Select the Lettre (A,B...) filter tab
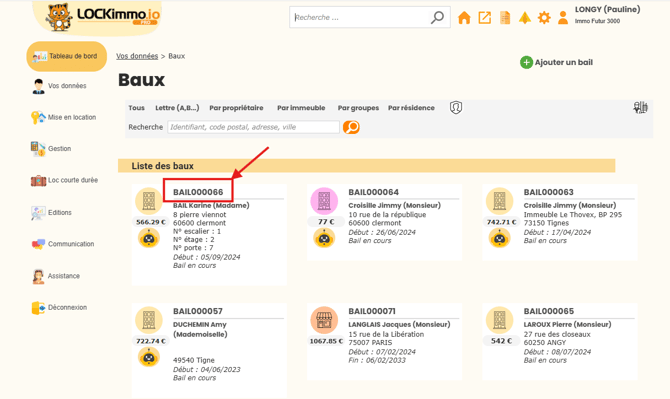The height and width of the screenshot is (399, 670). coord(177,108)
